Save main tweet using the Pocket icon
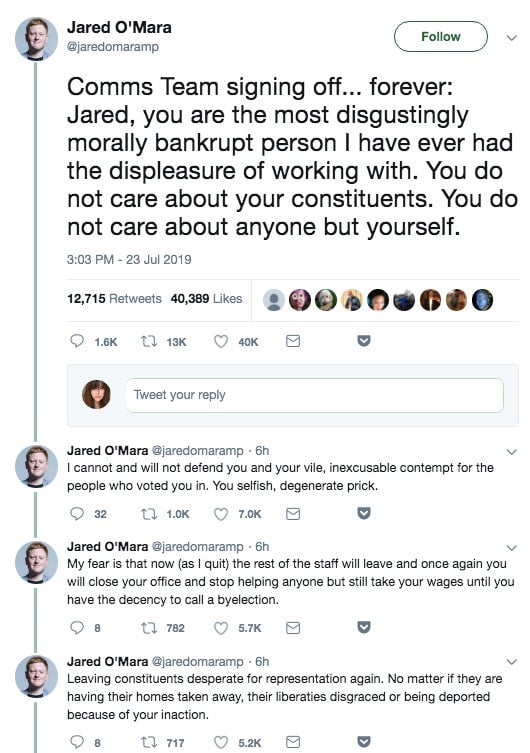Image resolution: width=530 pixels, height=753 pixels. (x=364, y=341)
